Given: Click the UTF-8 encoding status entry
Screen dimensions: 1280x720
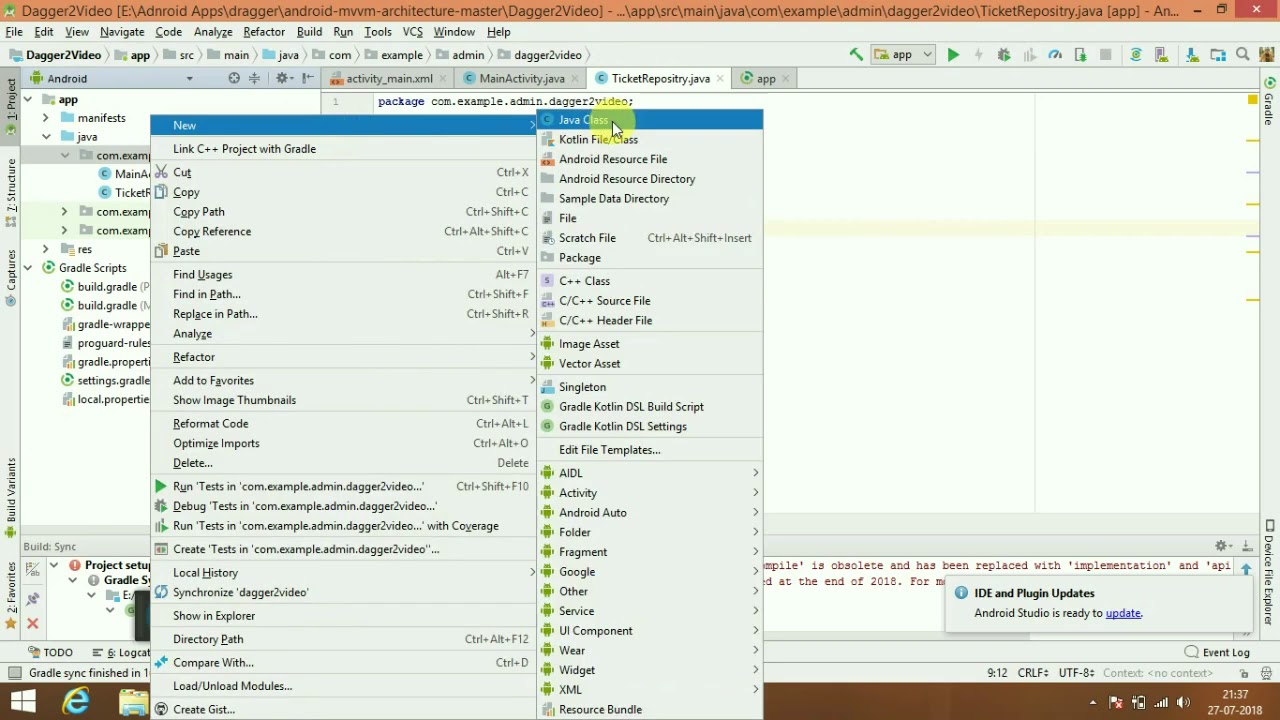Looking at the screenshot, I should tap(1075, 673).
